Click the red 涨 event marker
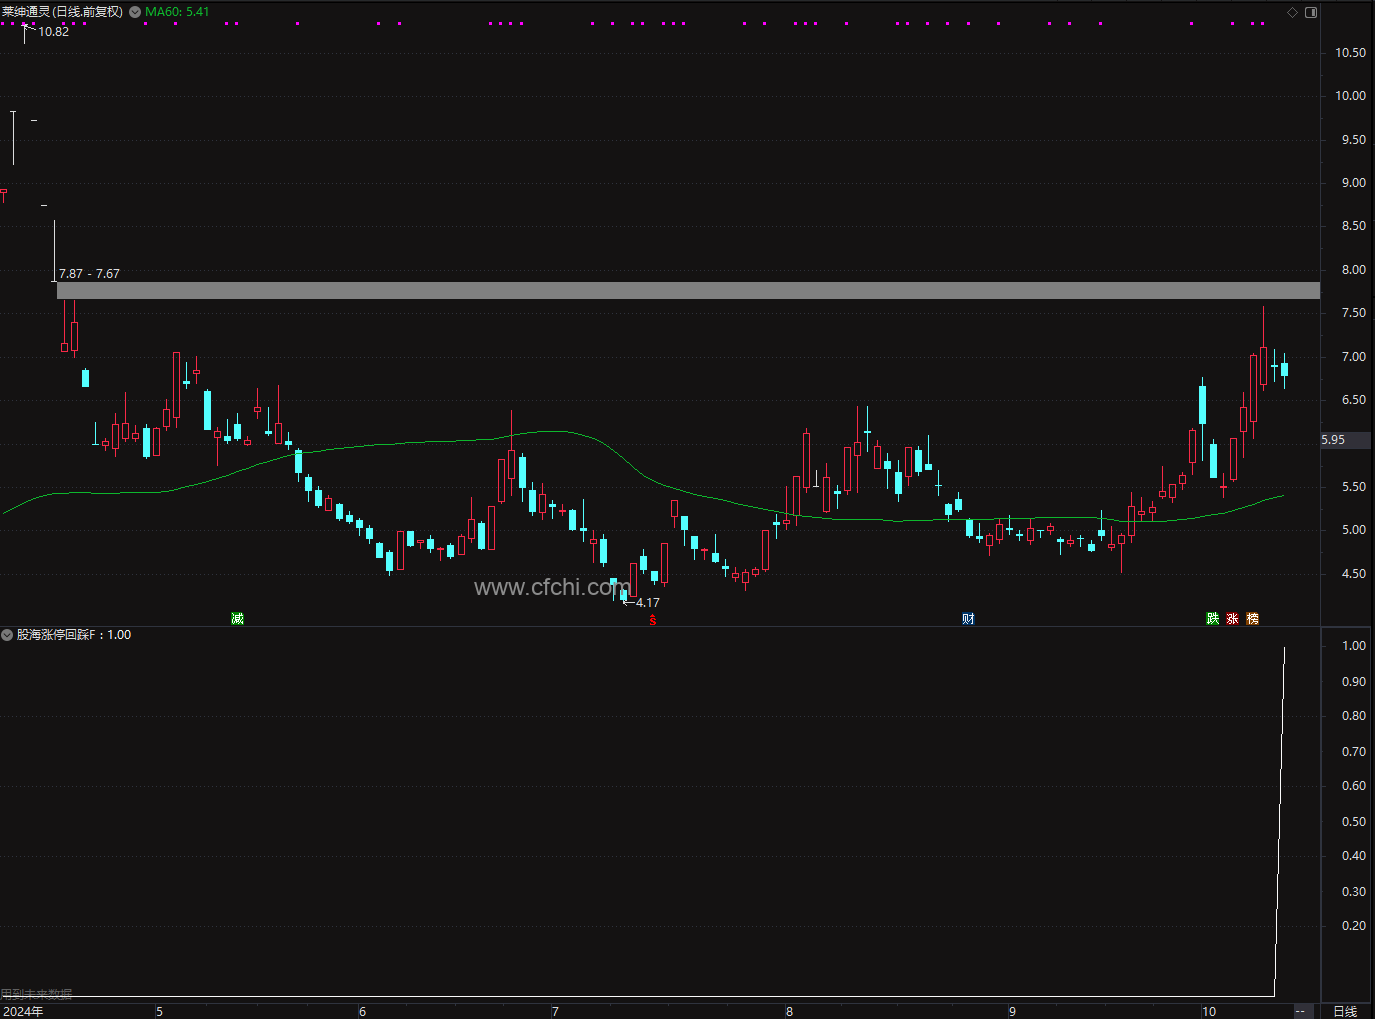Screen dimensions: 1375x1019 click(1233, 618)
